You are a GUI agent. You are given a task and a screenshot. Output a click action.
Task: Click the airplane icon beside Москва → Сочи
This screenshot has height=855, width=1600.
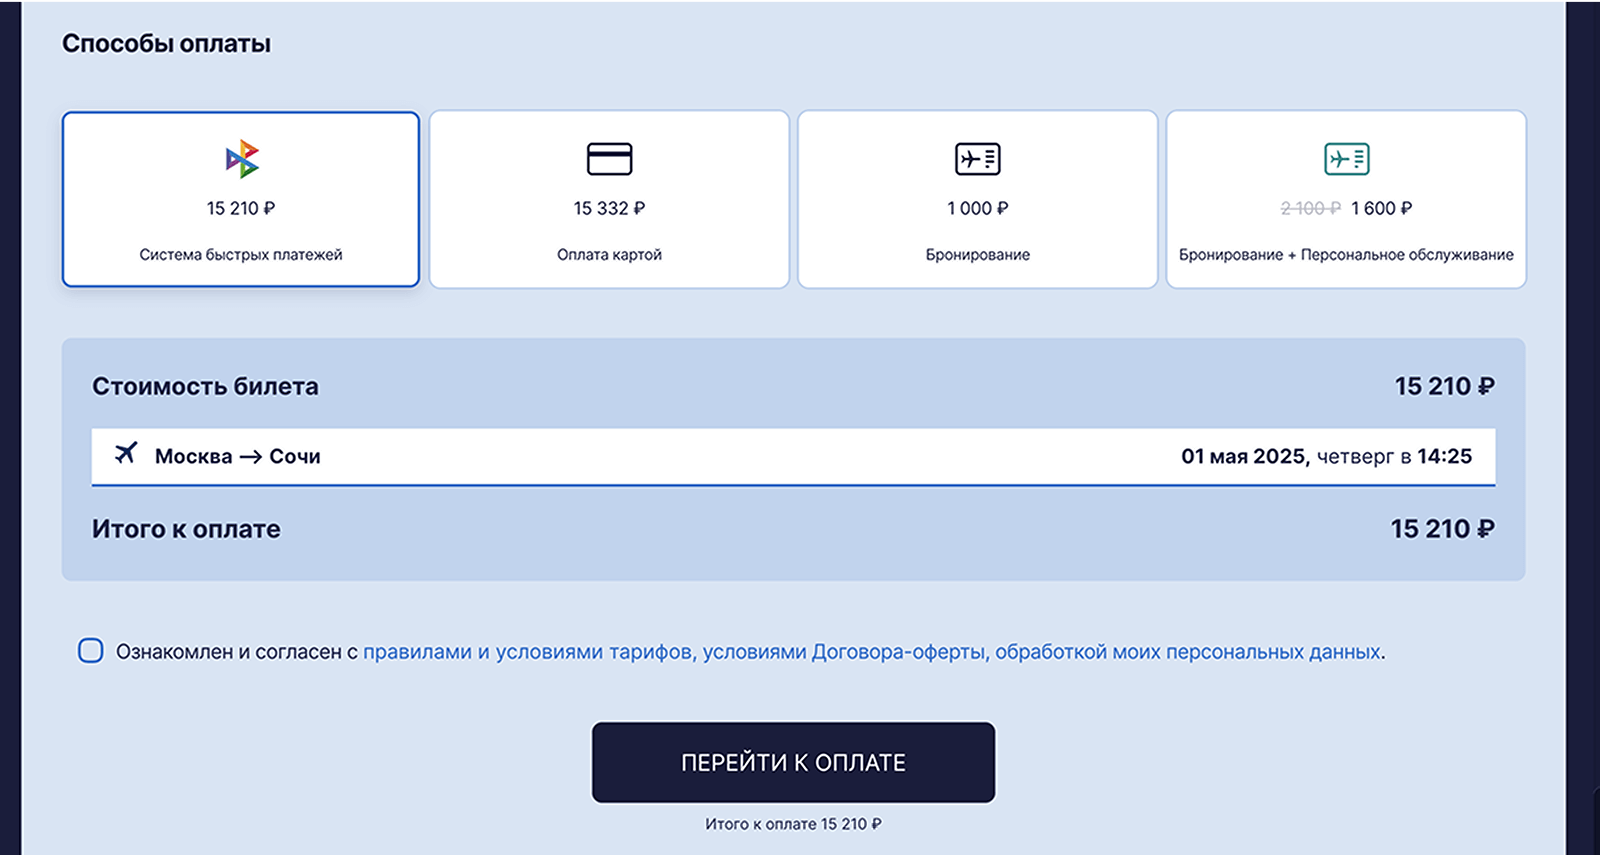126,454
